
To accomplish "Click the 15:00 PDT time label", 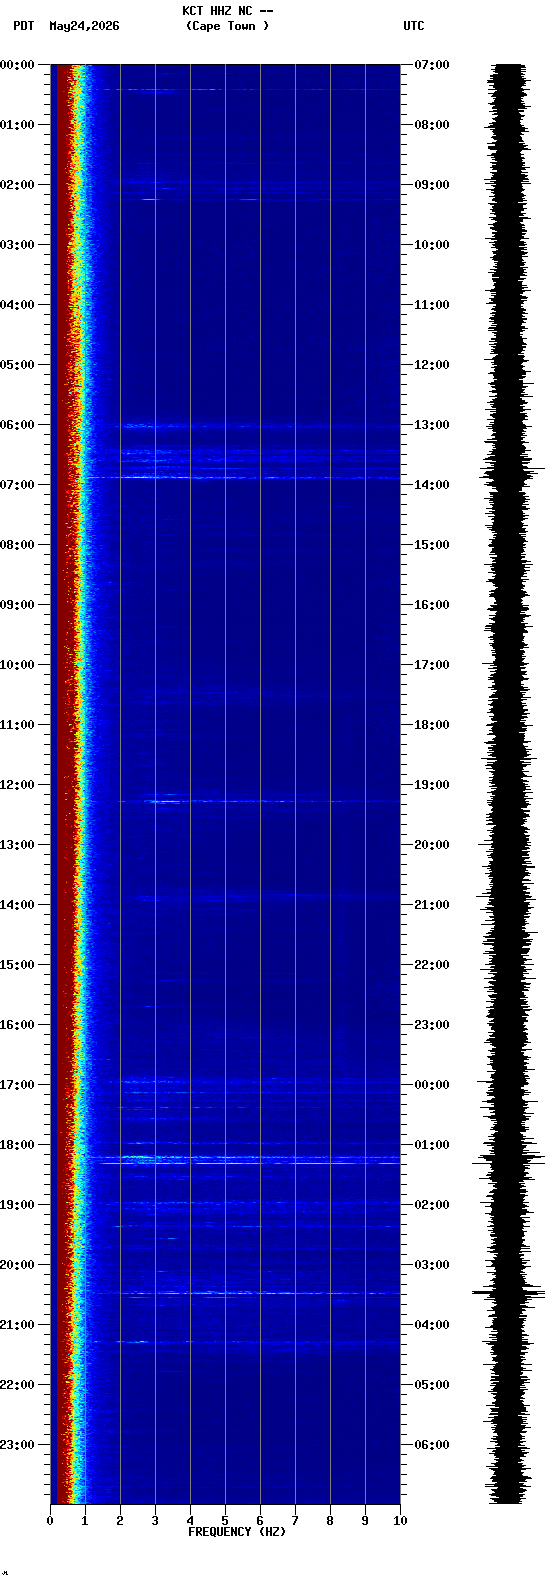I will [17, 965].
